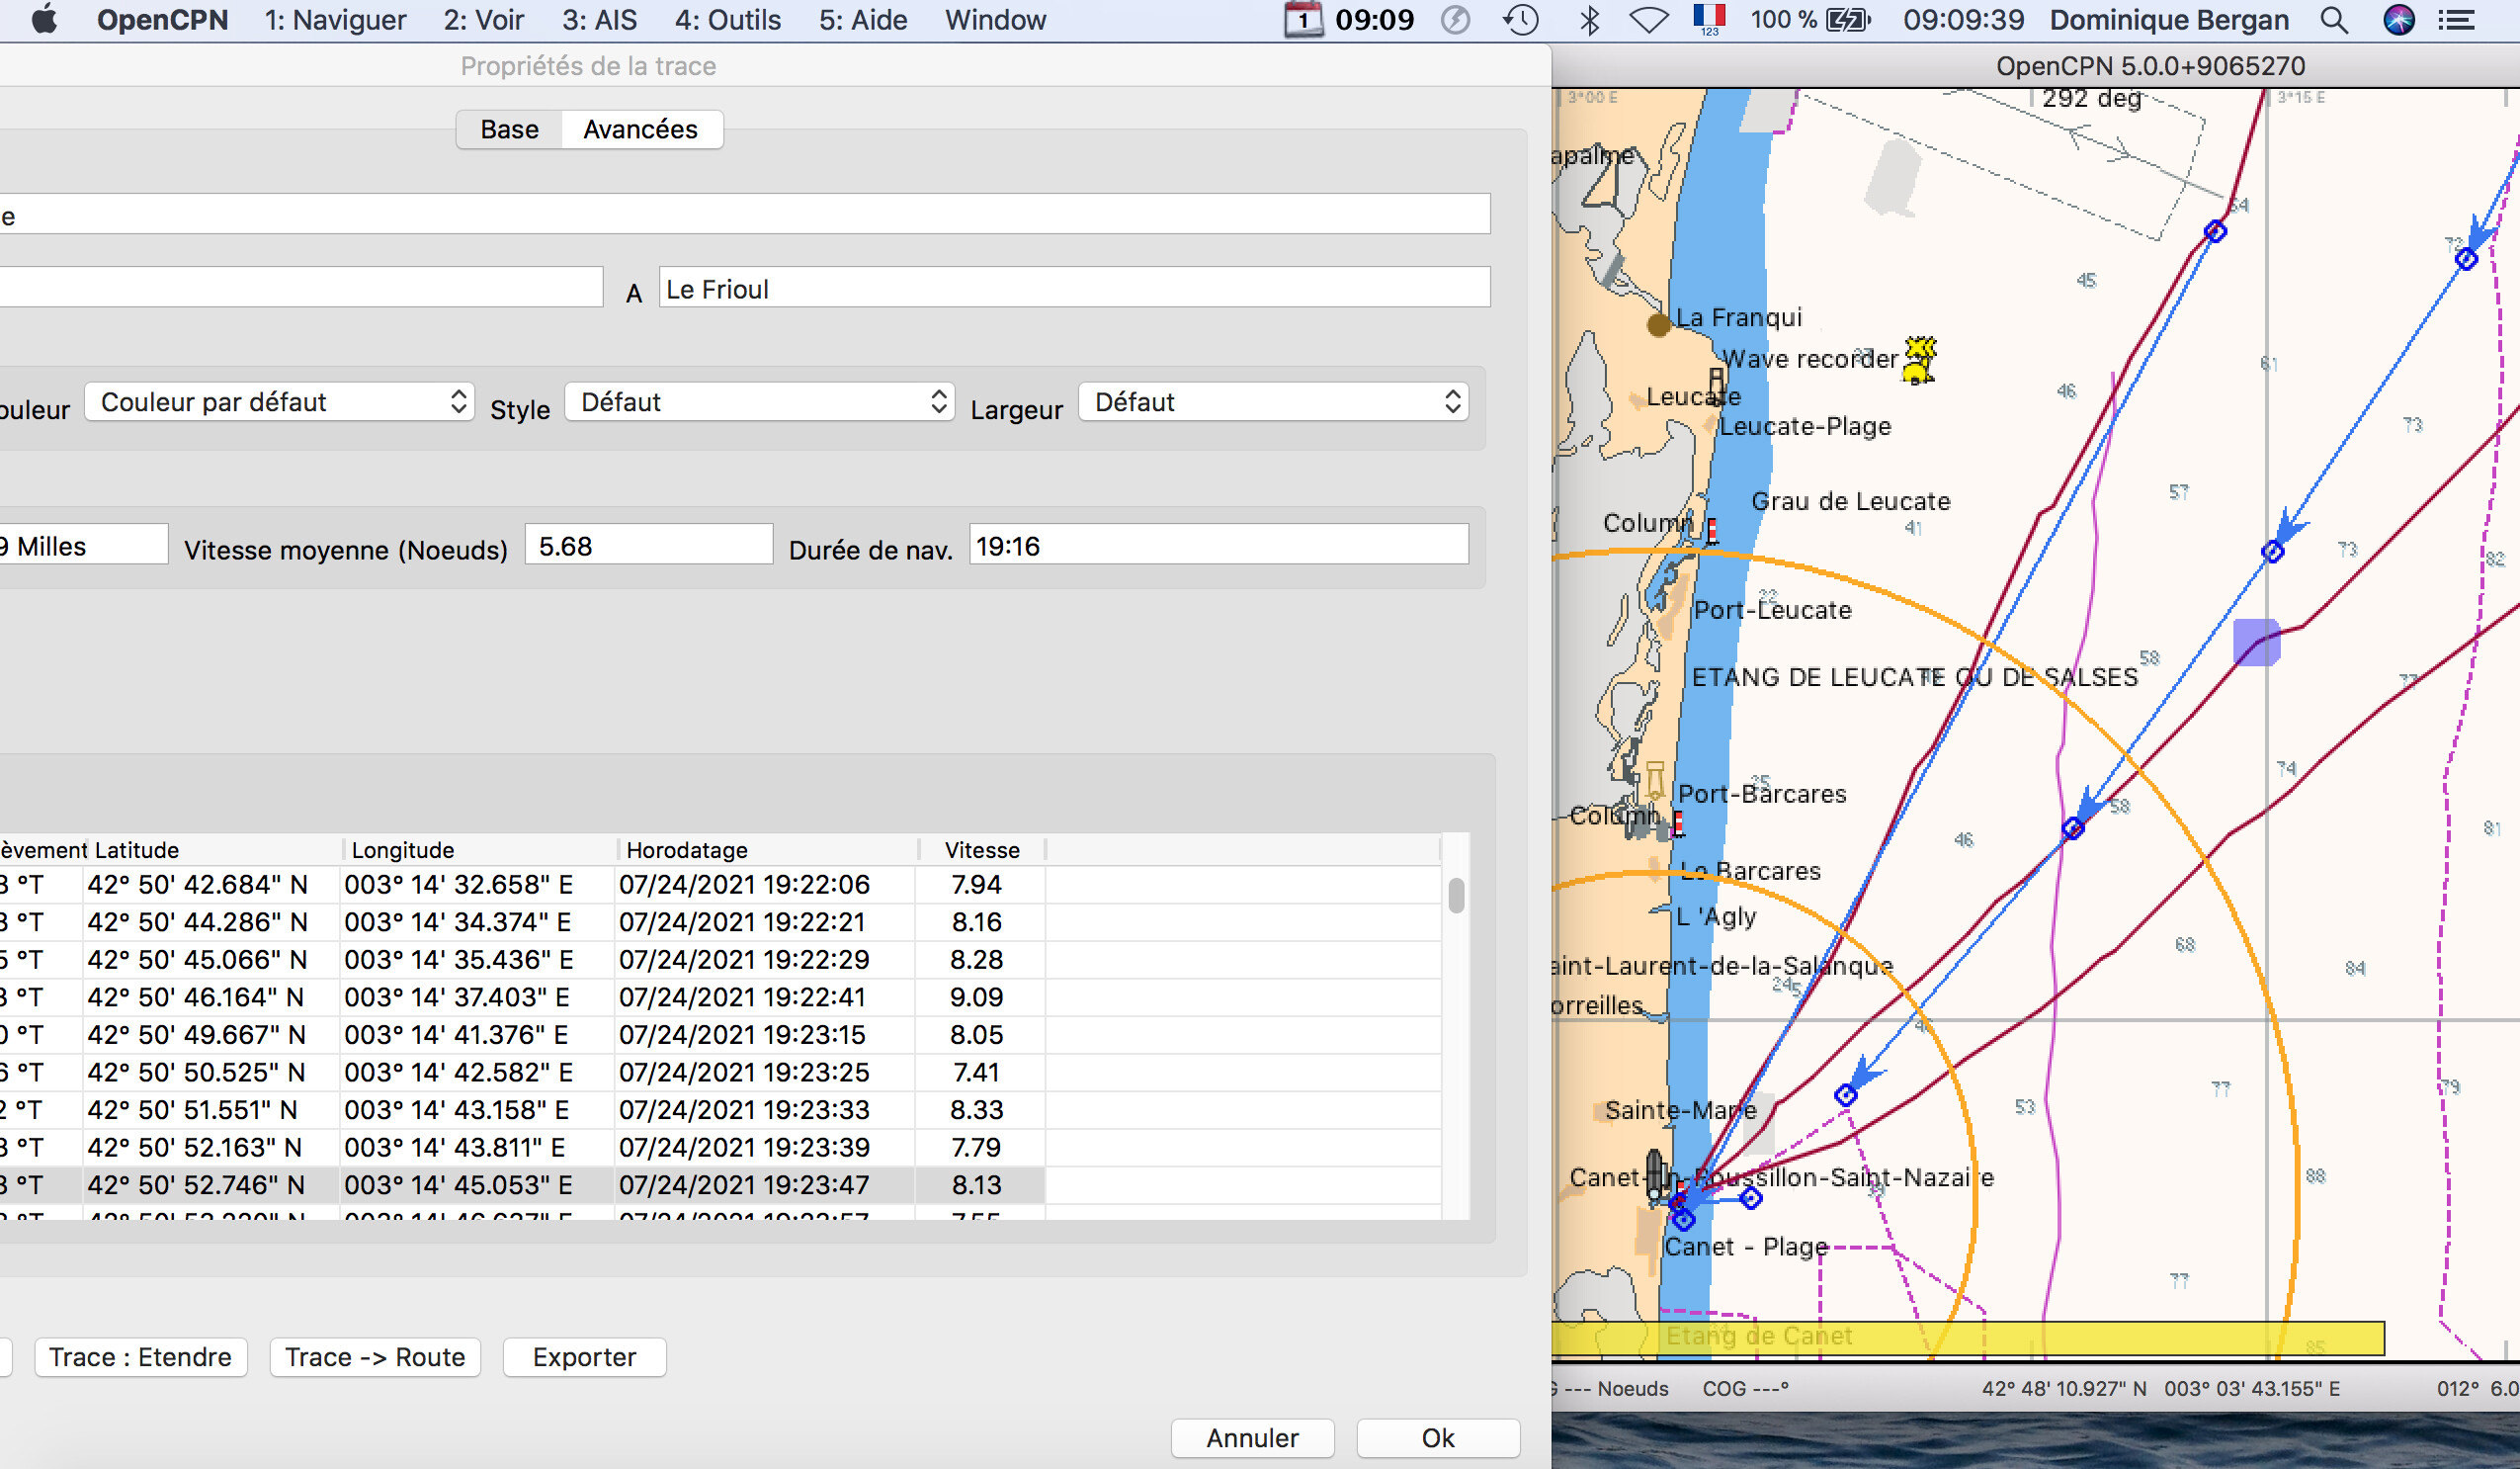Open the 2: Voir menu
The image size is (2520, 1469).
[x=484, y=20]
